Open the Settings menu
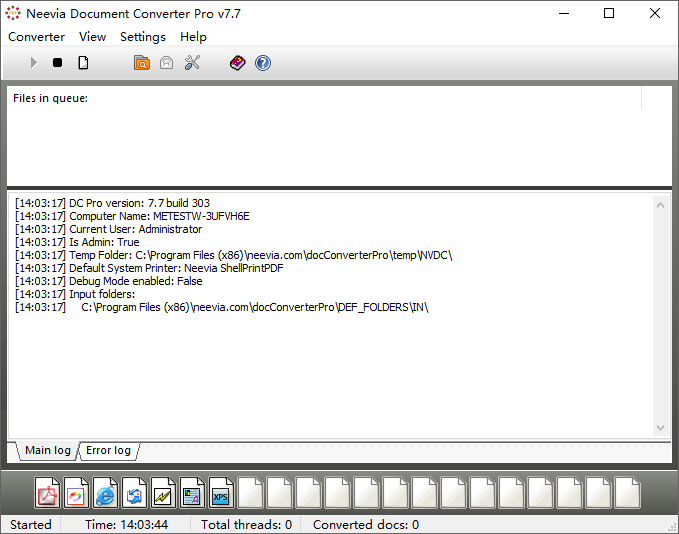The image size is (679, 534). tap(143, 37)
